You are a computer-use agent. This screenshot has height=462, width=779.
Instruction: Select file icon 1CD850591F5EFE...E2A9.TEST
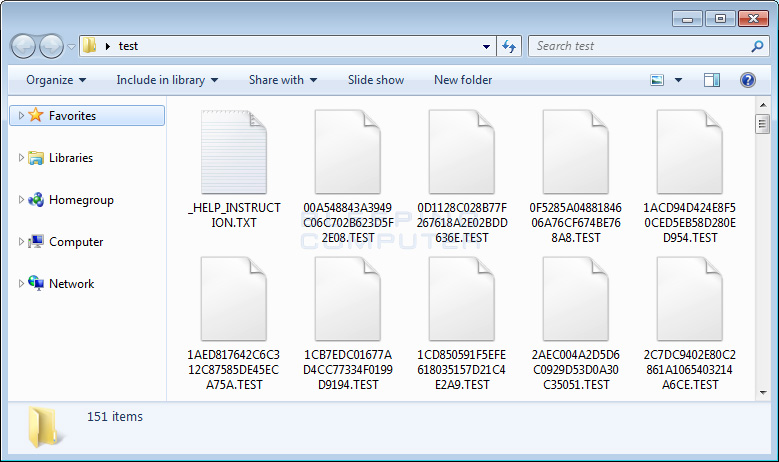[x=462, y=299]
